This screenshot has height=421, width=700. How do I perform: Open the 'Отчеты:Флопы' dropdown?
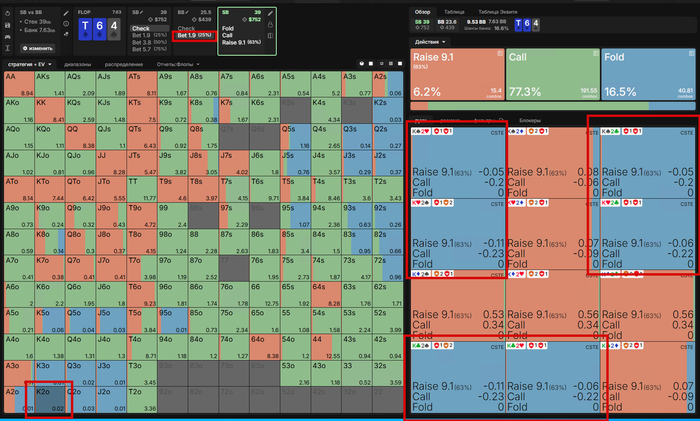[x=177, y=64]
